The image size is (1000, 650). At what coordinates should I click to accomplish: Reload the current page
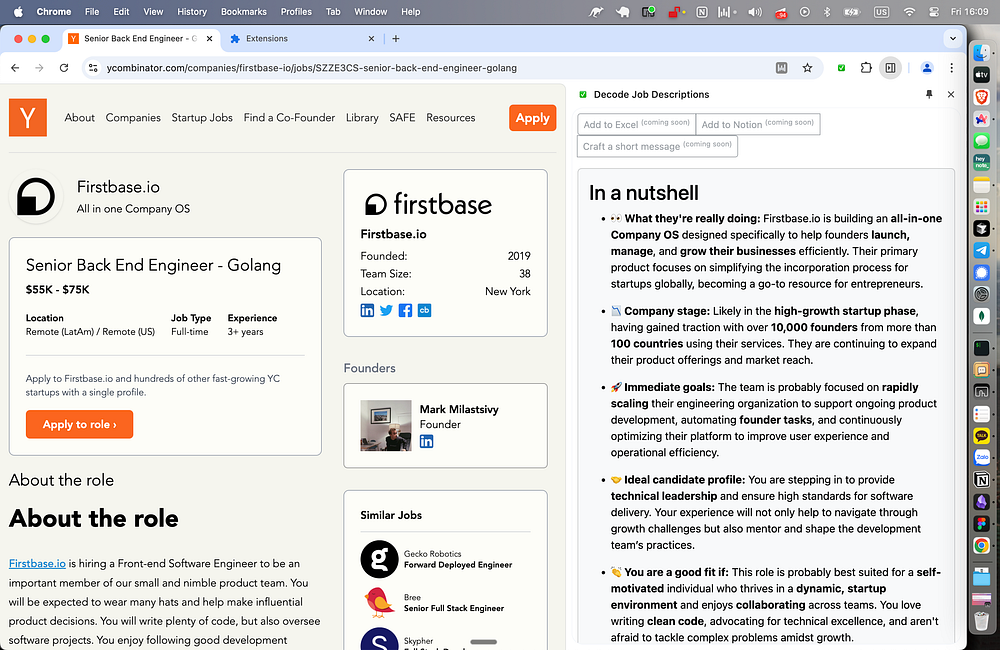(64, 68)
